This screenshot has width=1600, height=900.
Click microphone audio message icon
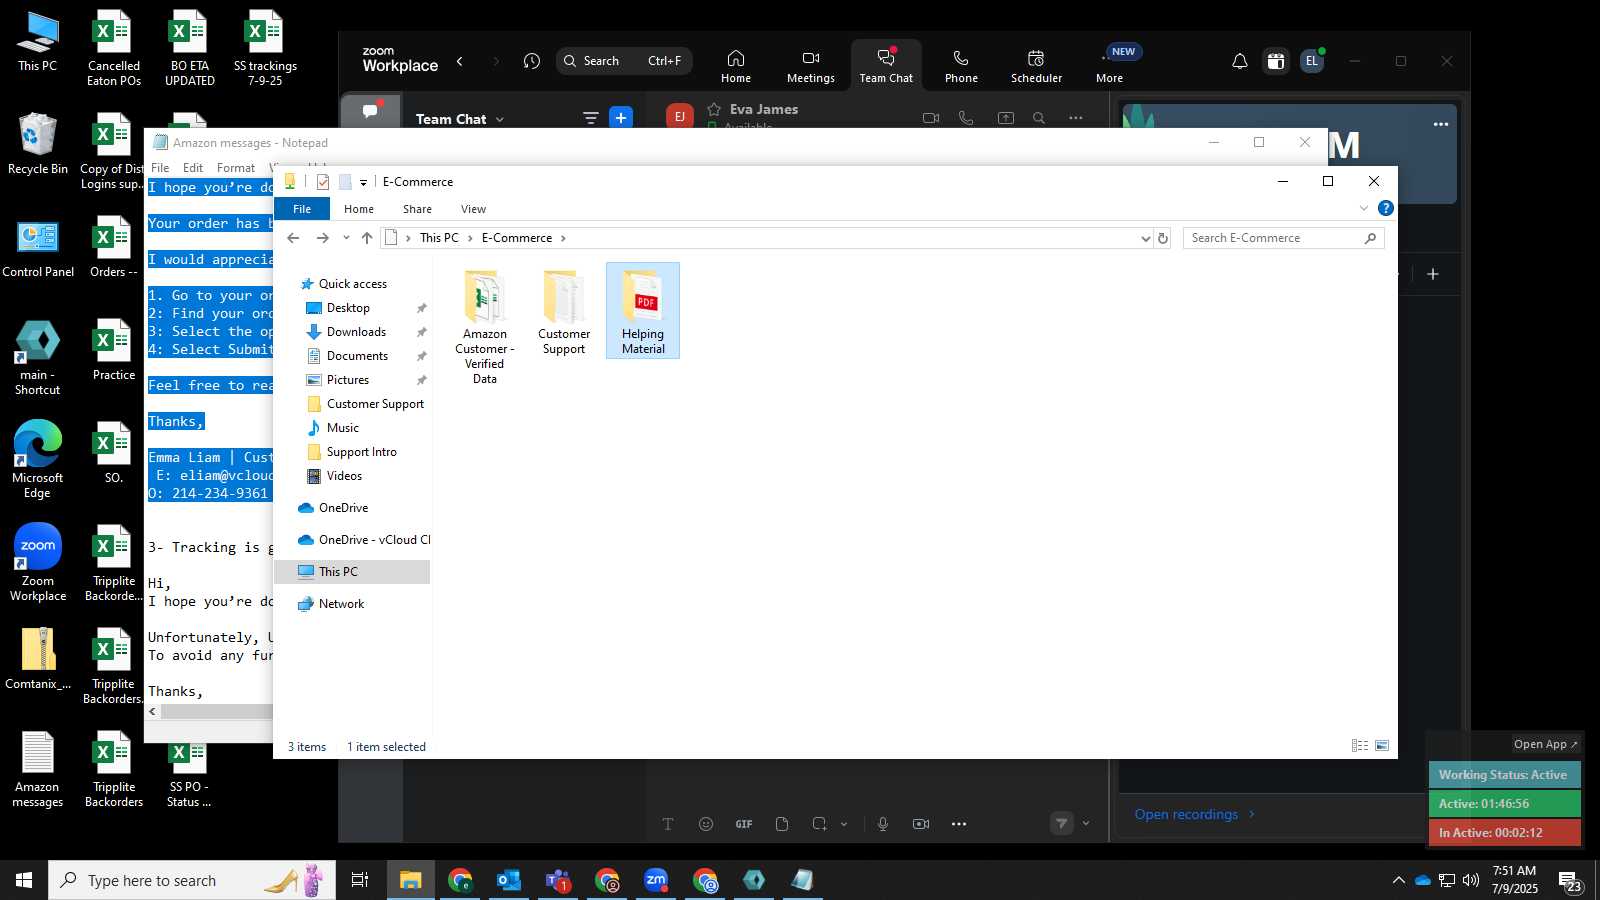coord(883,824)
